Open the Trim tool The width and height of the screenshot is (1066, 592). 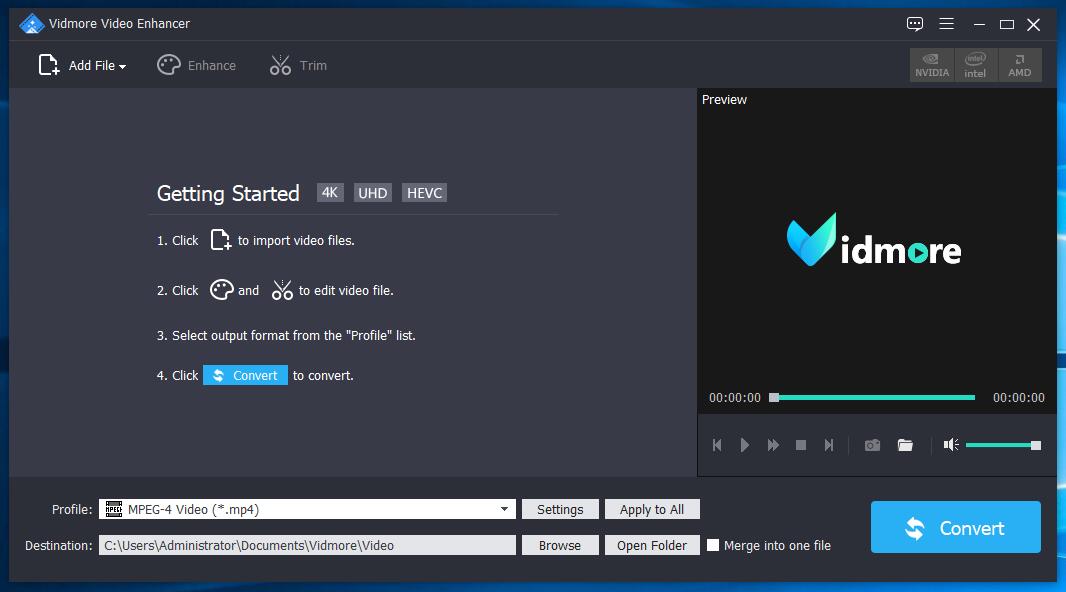298,65
